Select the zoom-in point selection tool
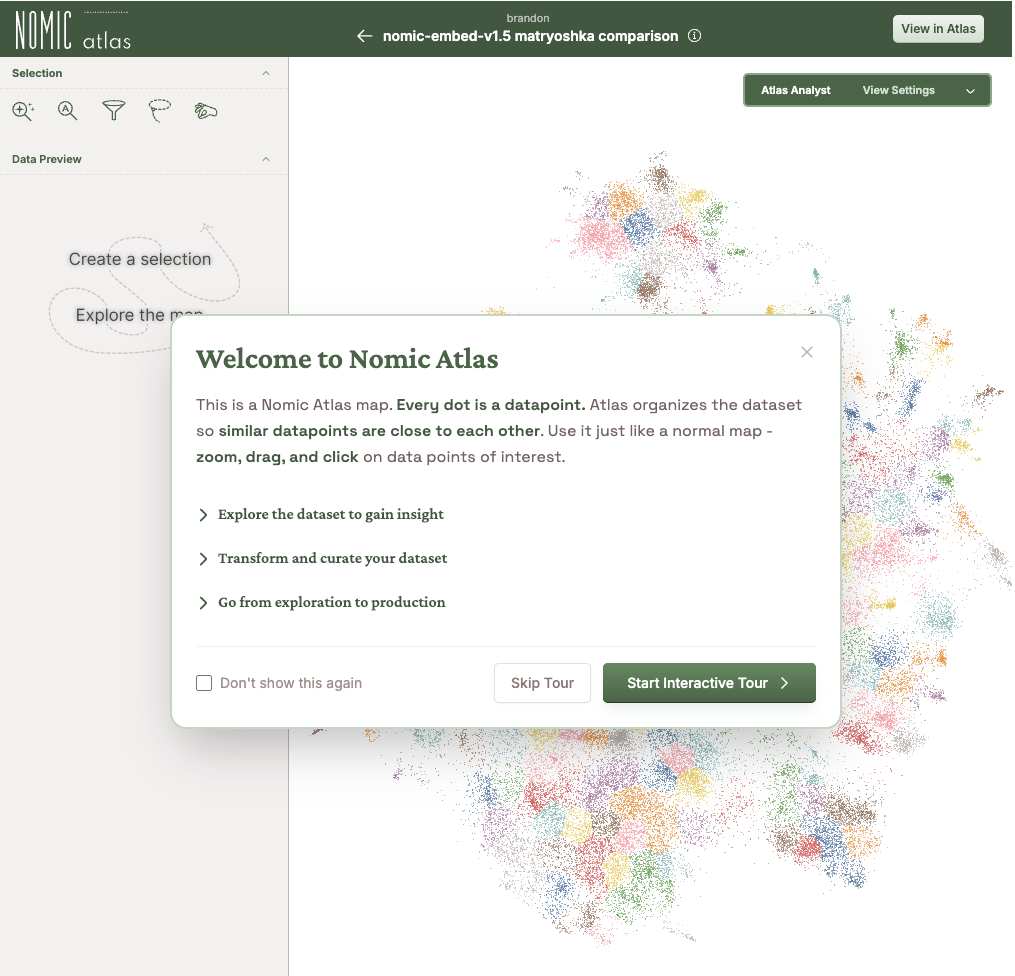The image size is (1015, 976). [23, 111]
